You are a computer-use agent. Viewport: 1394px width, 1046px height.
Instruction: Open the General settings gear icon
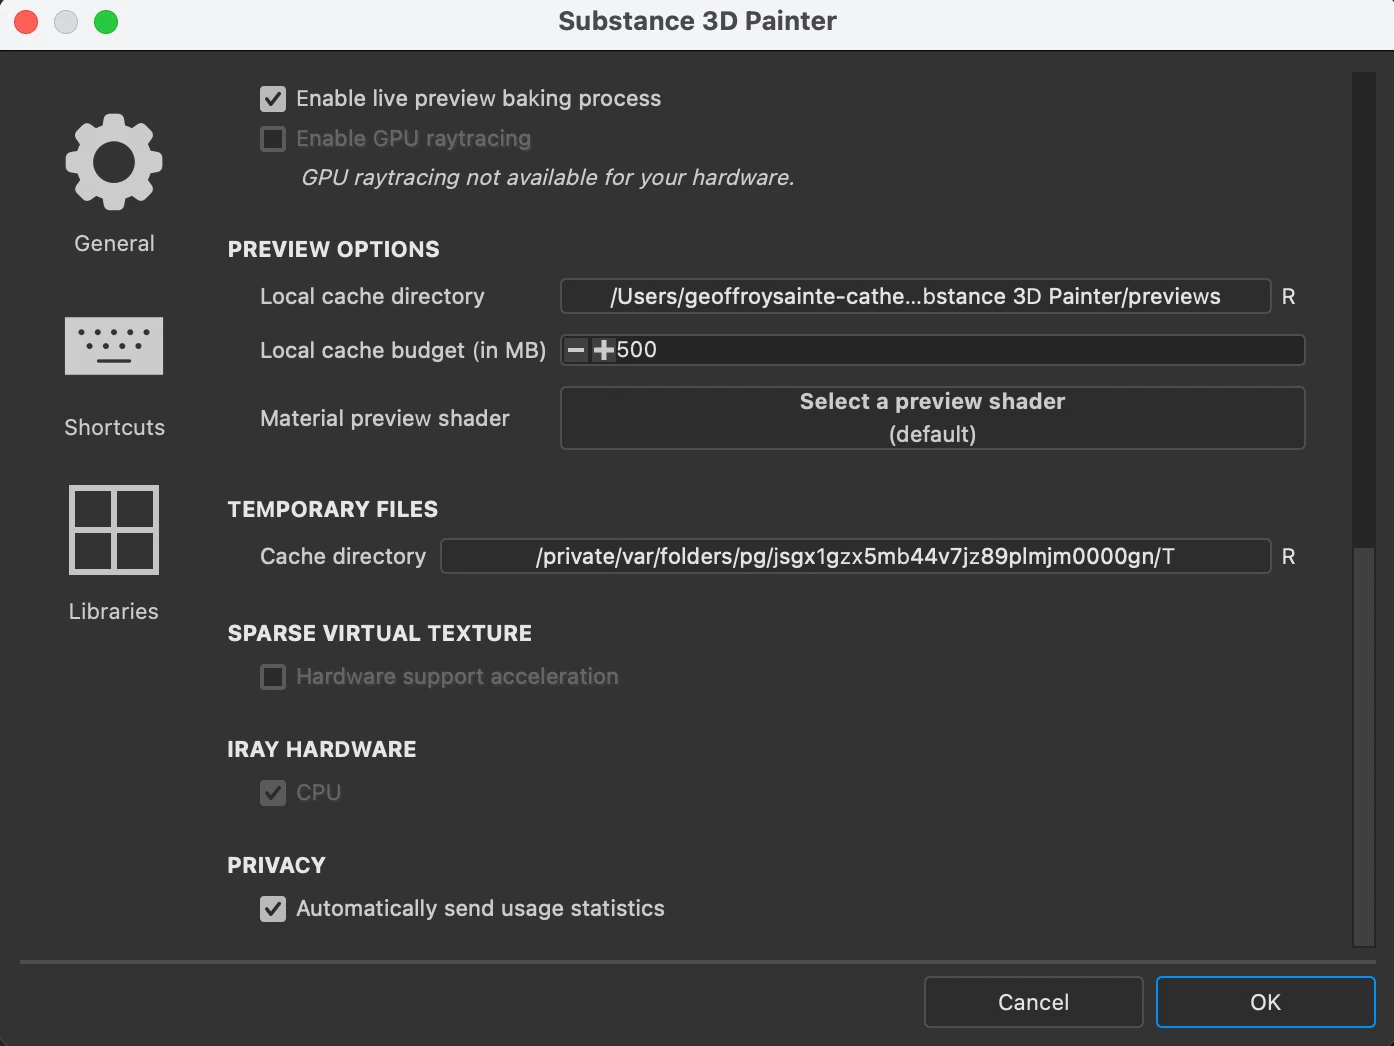point(114,162)
